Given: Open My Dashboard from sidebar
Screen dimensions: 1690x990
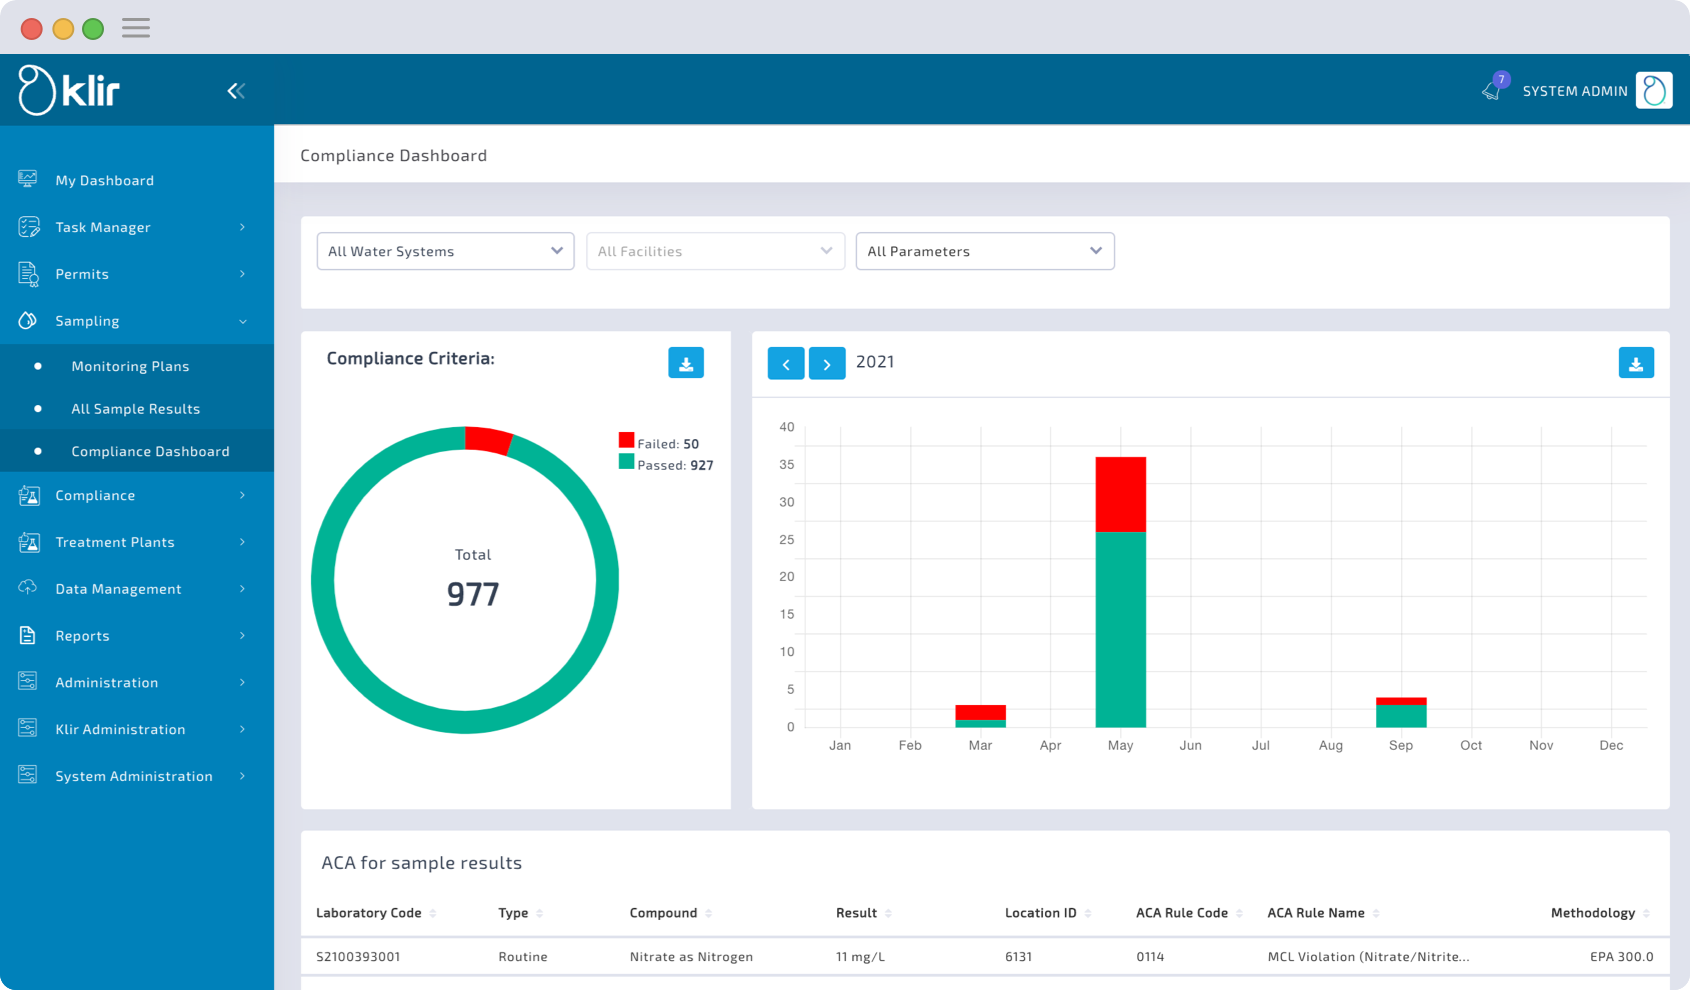Looking at the screenshot, I should pyautogui.click(x=105, y=180).
